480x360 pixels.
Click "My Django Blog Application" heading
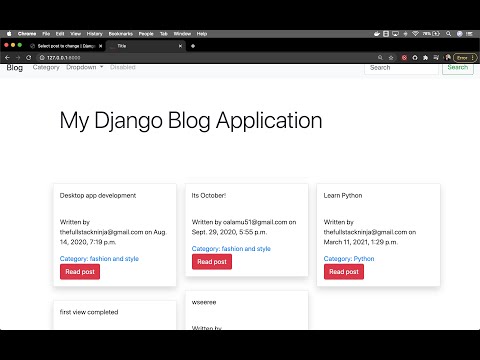point(191,120)
